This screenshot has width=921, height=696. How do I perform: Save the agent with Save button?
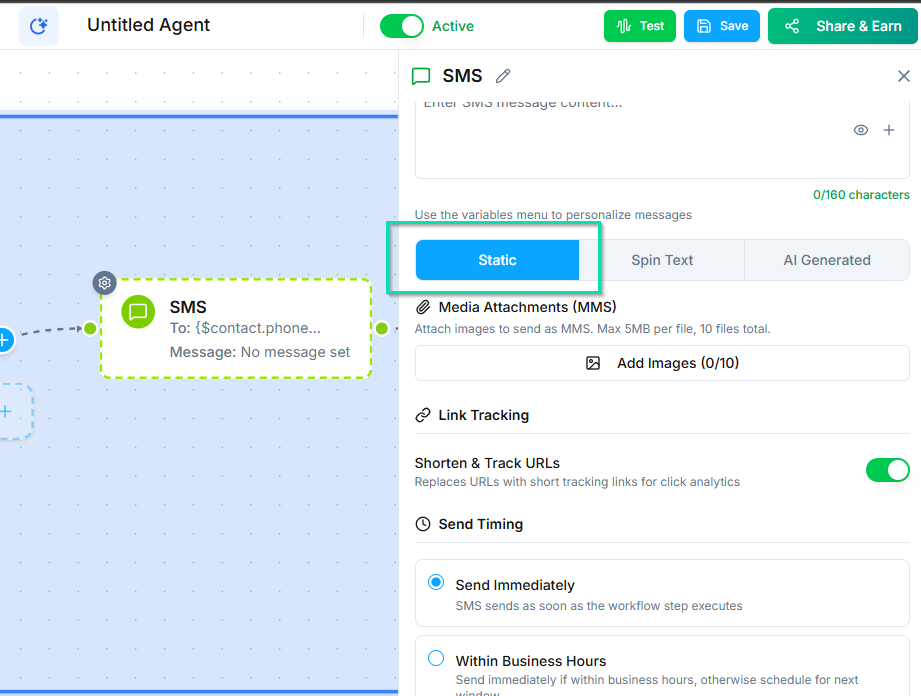[721, 26]
